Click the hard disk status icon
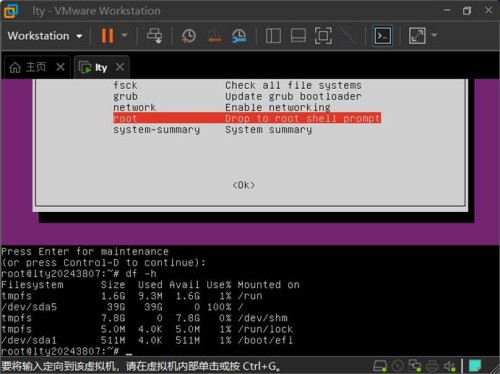The image size is (500, 374). [x=380, y=366]
